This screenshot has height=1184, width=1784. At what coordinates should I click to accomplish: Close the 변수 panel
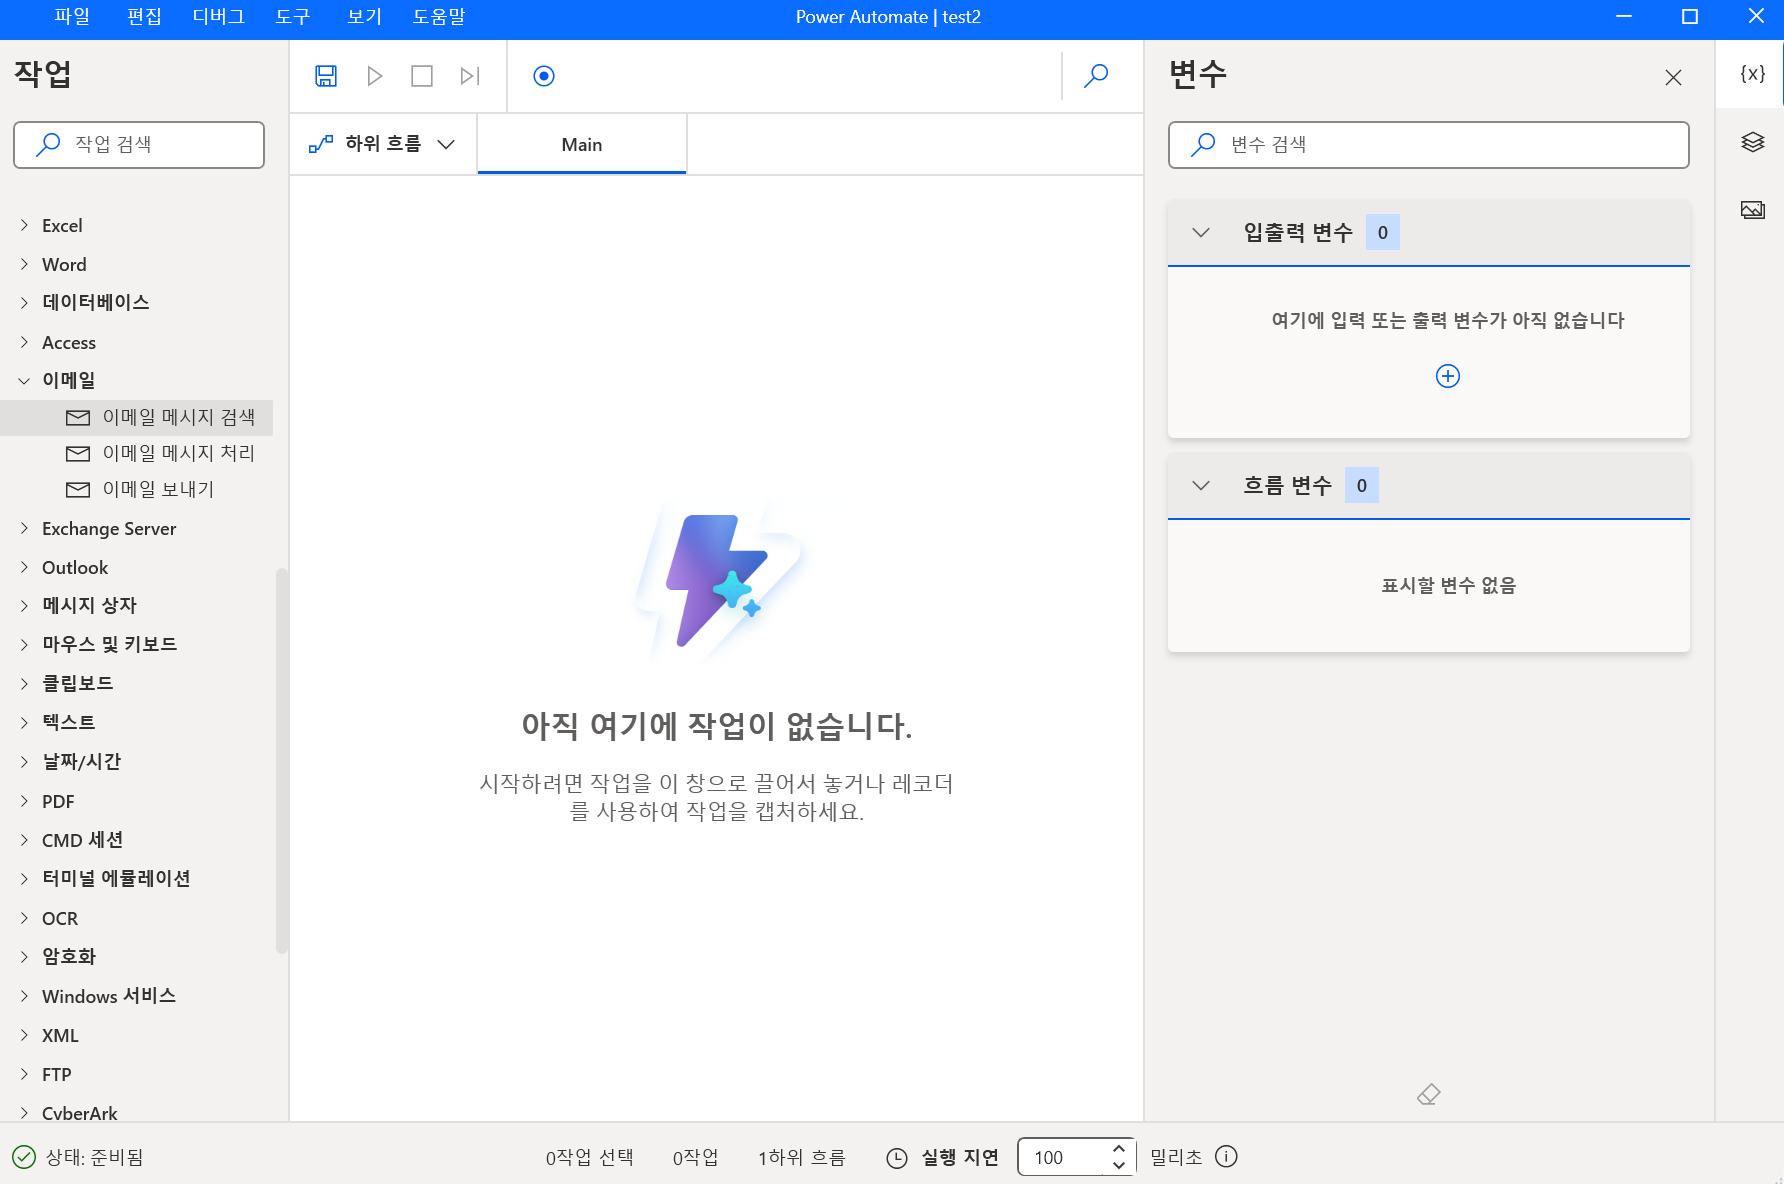tap(1673, 77)
